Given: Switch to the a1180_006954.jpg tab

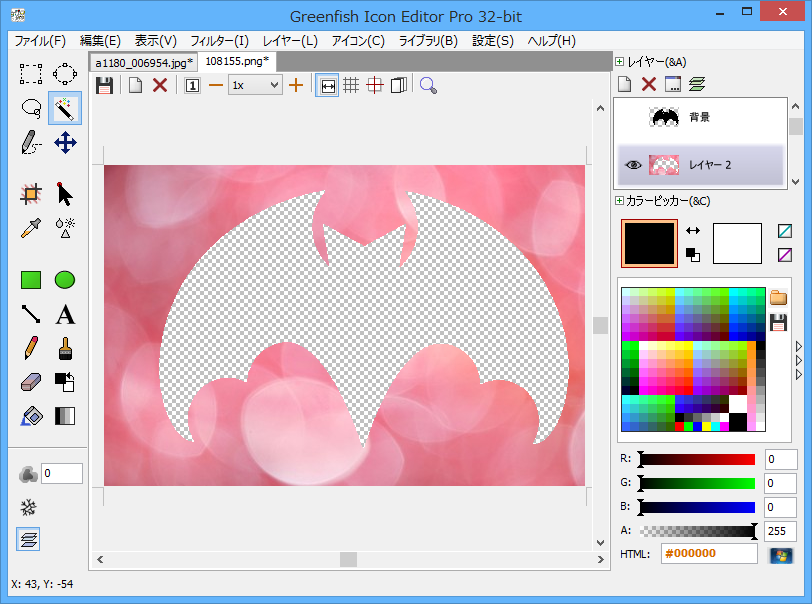Looking at the screenshot, I should tap(144, 62).
